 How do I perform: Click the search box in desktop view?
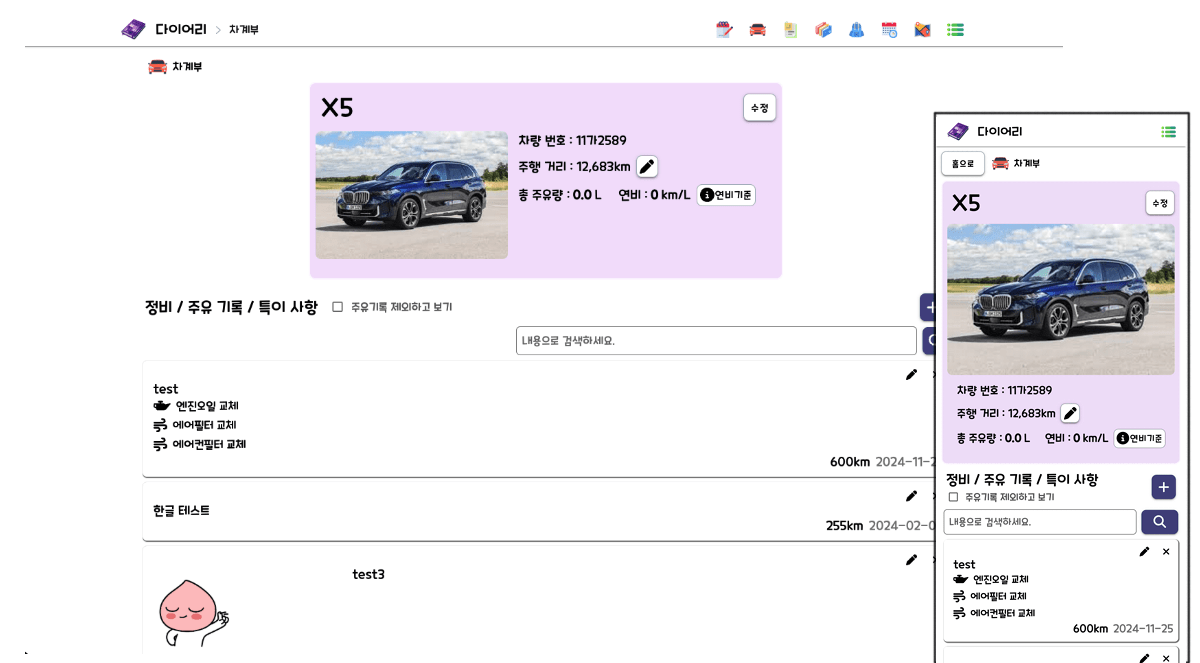click(x=716, y=341)
